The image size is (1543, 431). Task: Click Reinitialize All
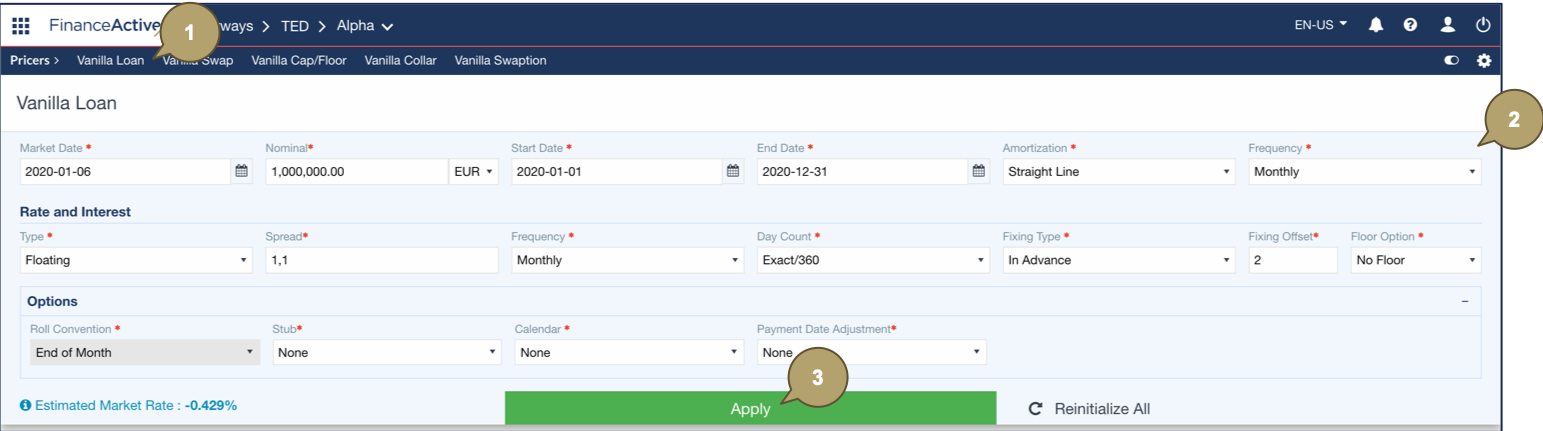click(1090, 409)
